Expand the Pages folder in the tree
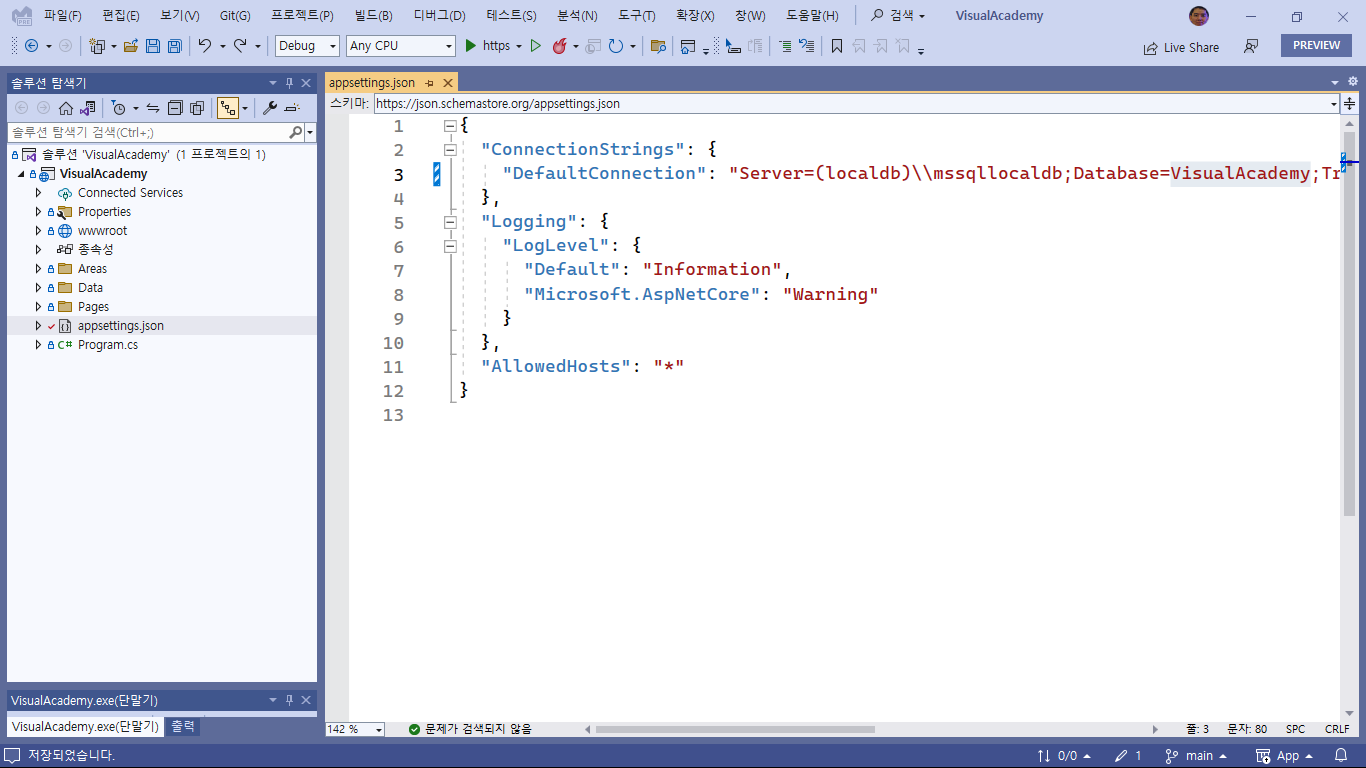The height and width of the screenshot is (768, 1366). [39, 307]
